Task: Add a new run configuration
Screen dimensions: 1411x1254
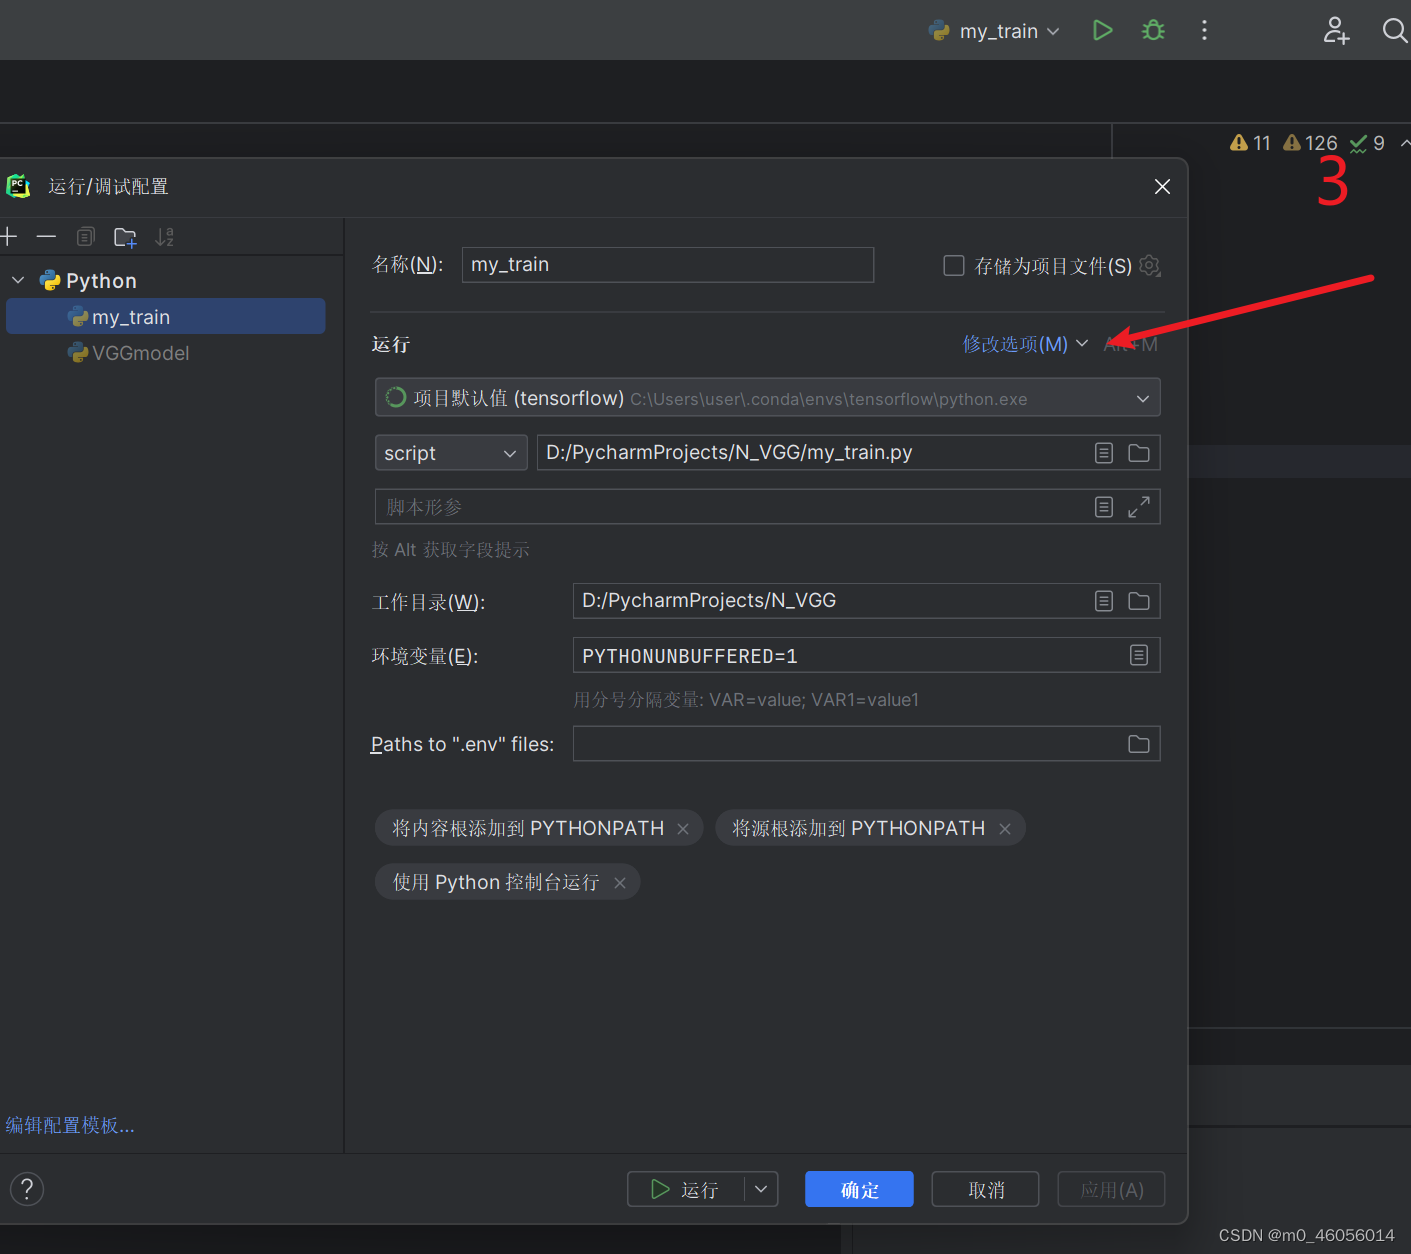Action: tap(10, 236)
